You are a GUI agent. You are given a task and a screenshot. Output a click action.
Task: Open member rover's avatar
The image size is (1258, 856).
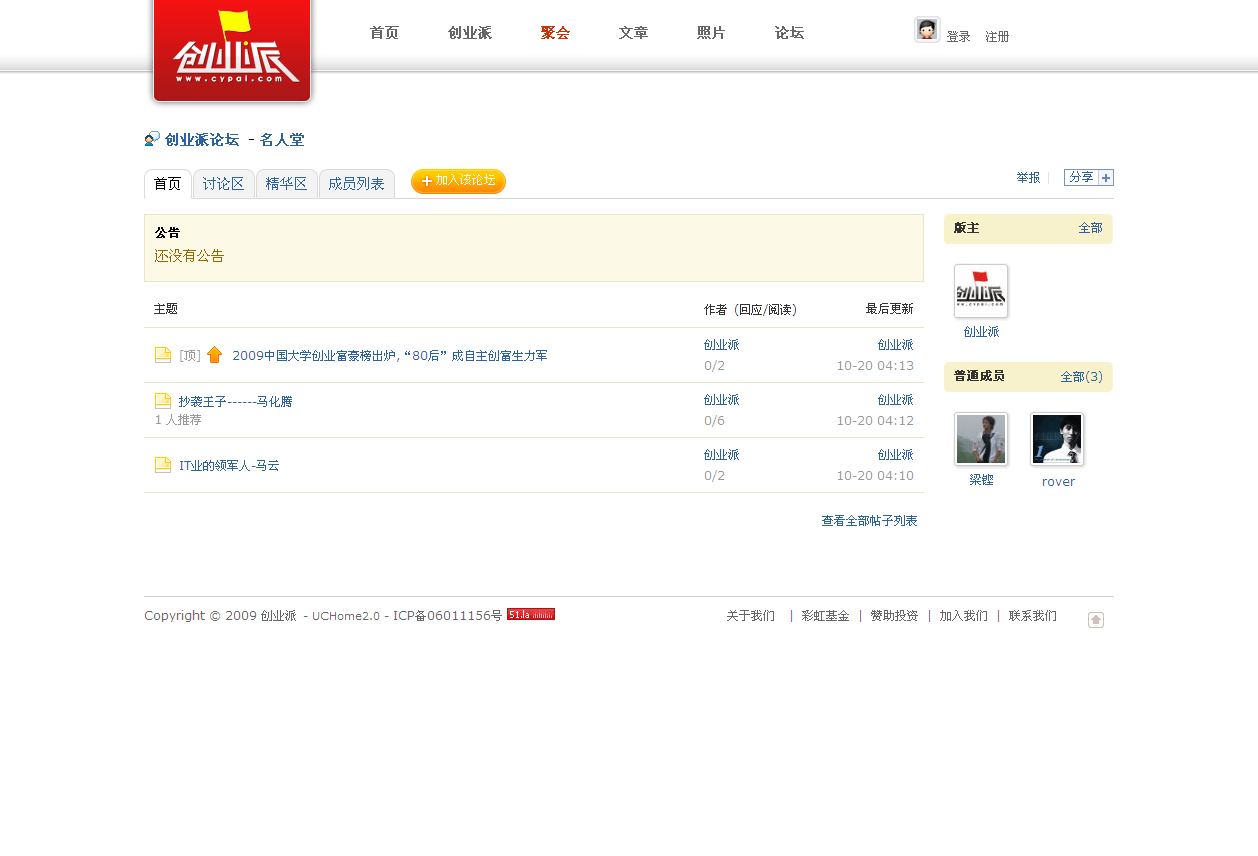1057,439
